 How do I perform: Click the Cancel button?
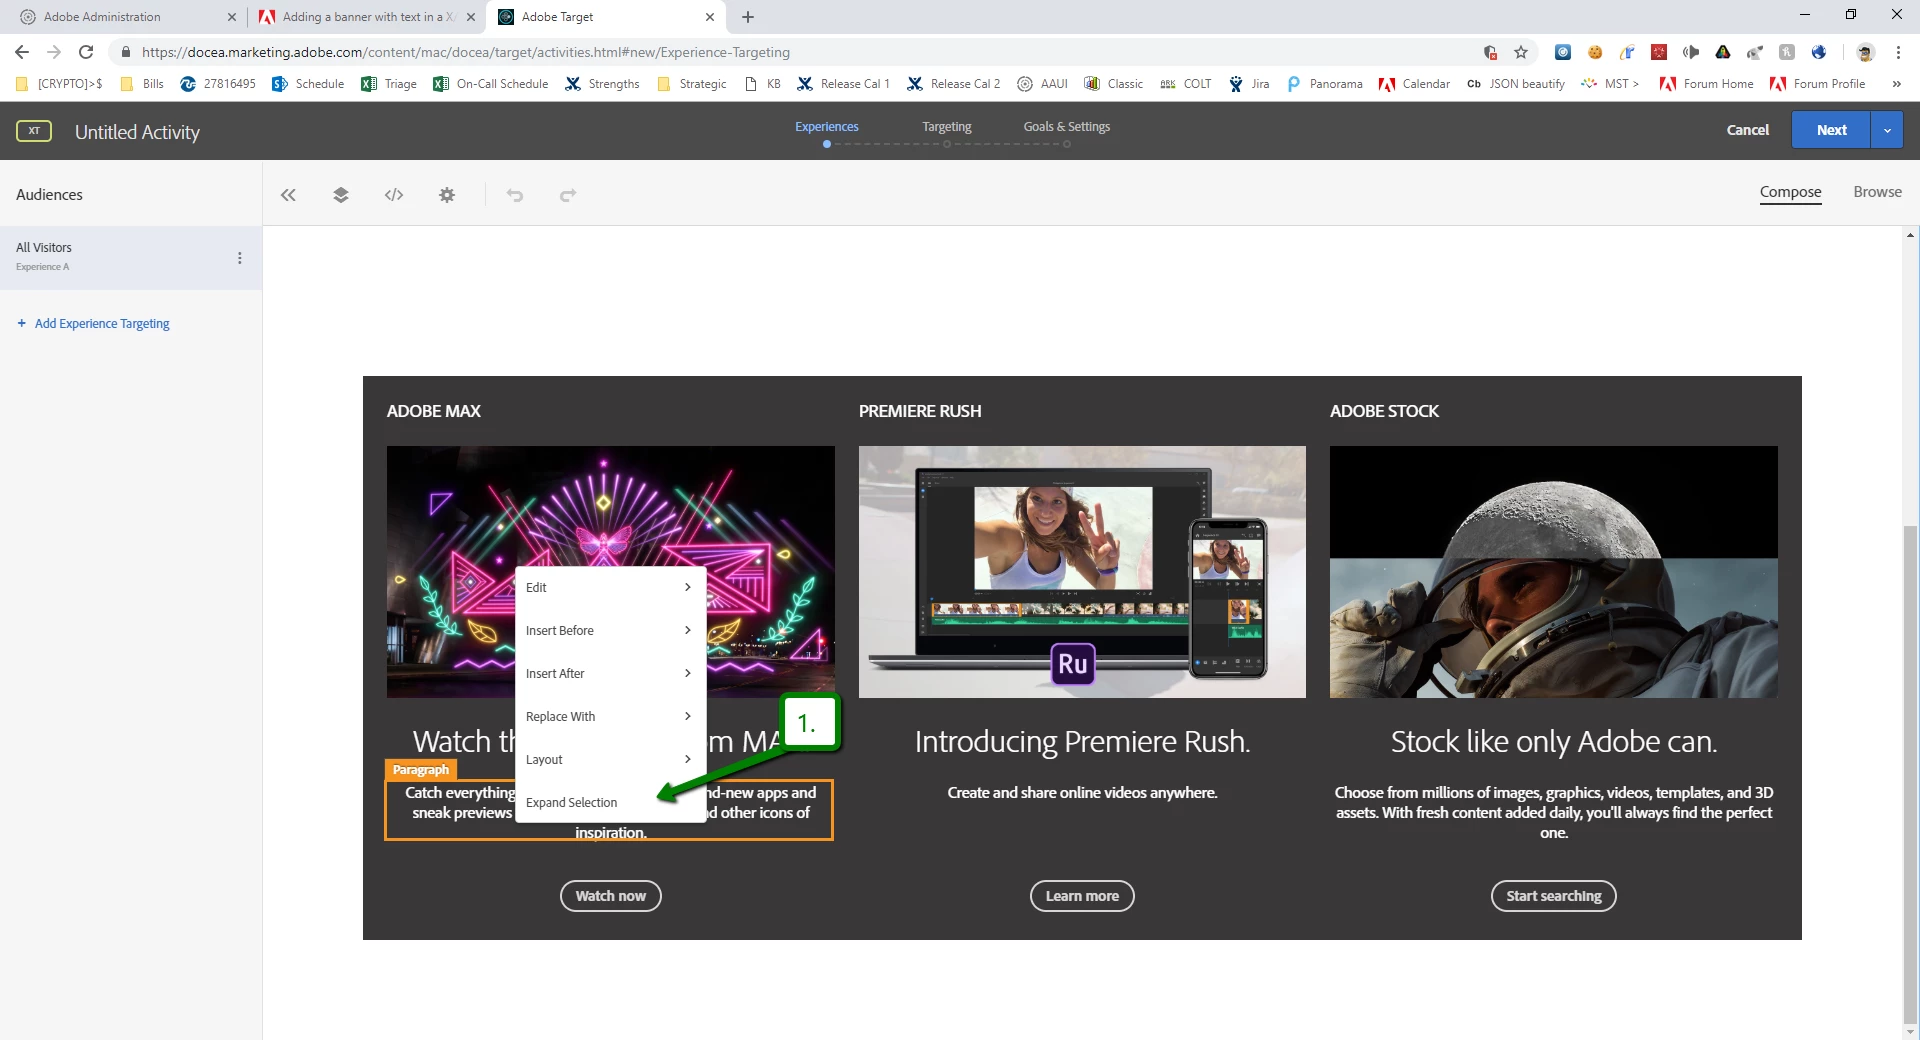[1748, 130]
